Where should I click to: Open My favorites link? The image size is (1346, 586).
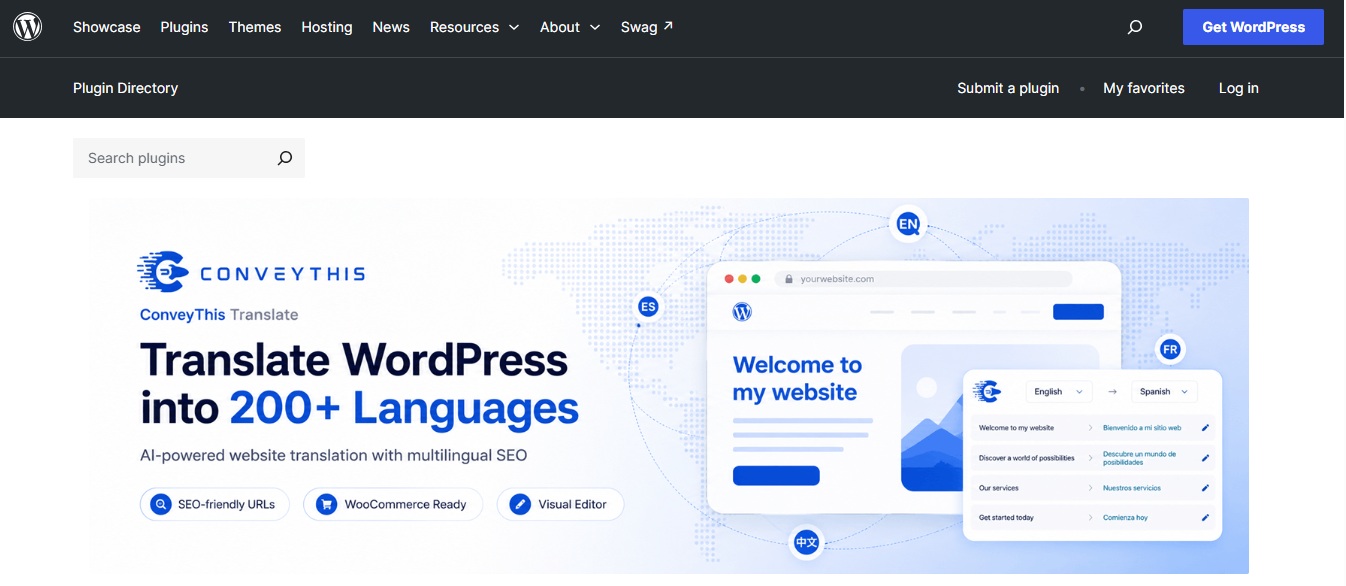[x=1144, y=88]
